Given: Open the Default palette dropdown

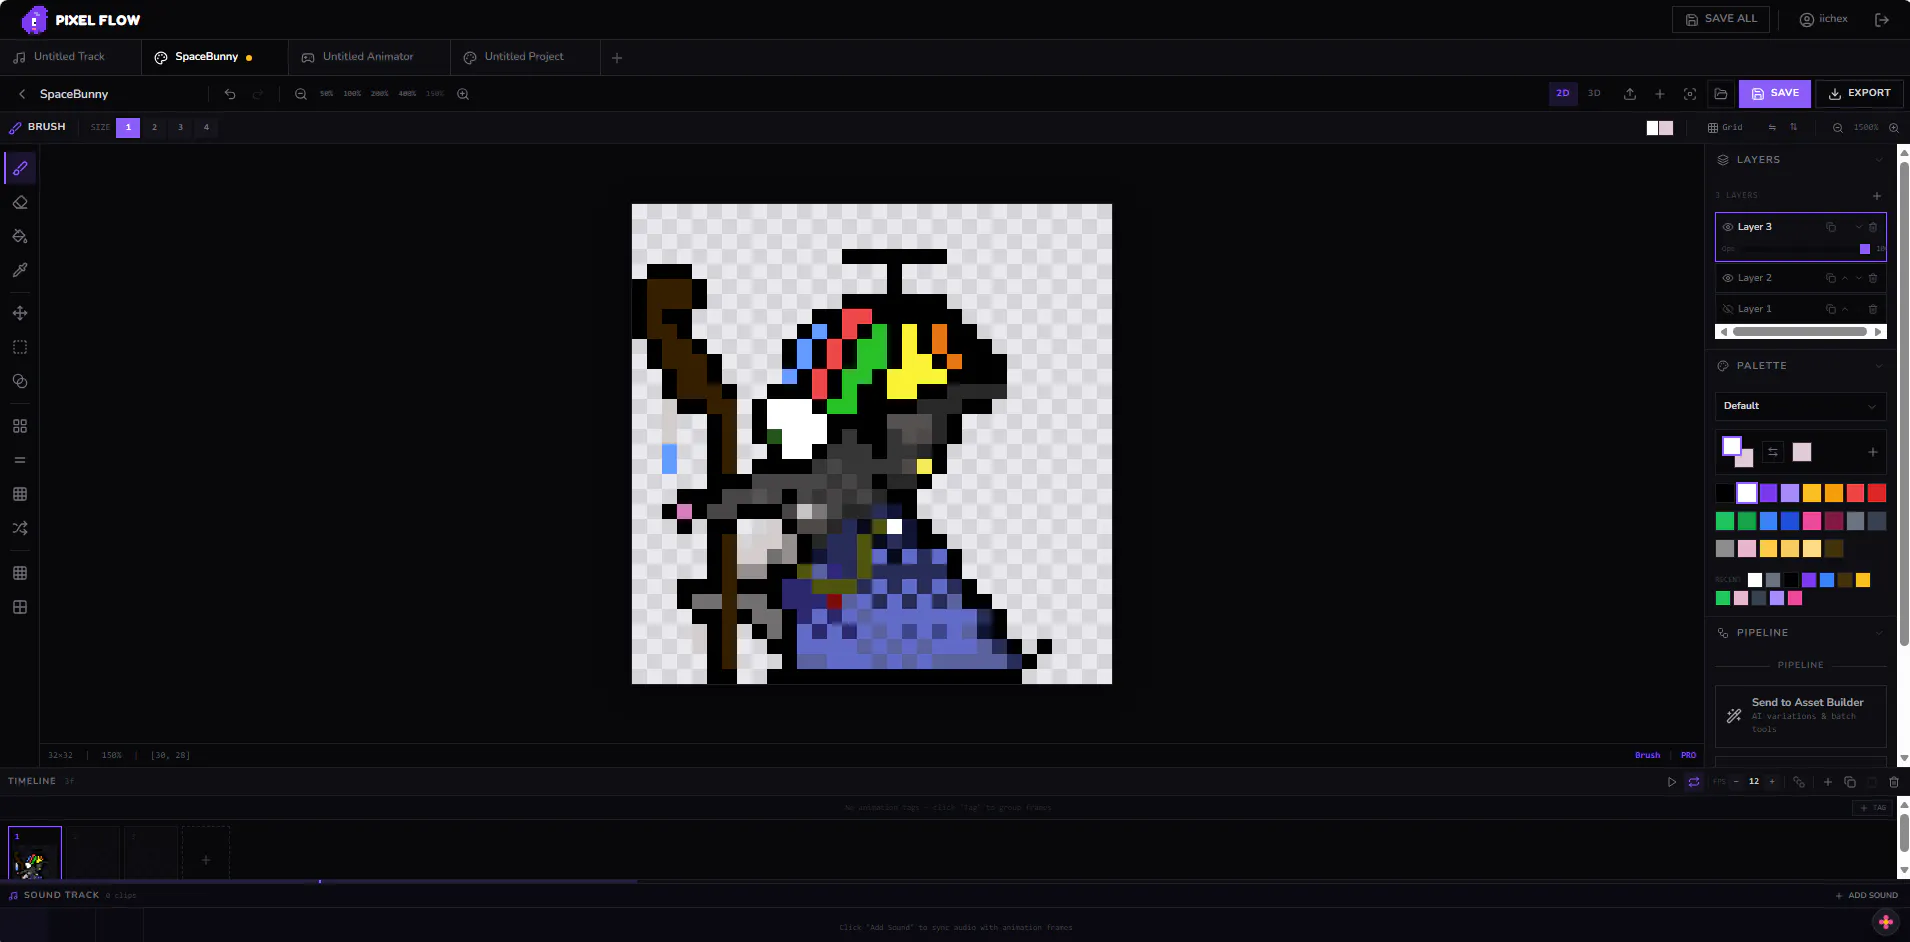Looking at the screenshot, I should [x=1800, y=406].
